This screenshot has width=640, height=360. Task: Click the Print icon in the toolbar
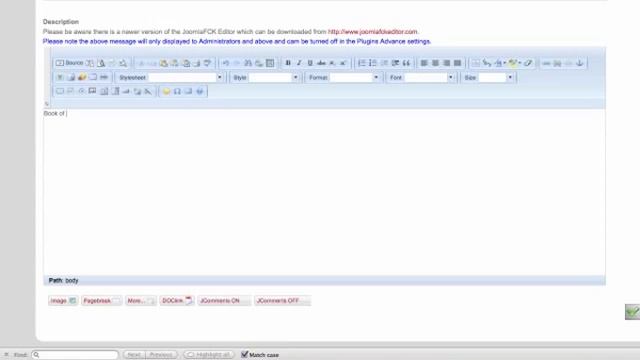coord(197,63)
